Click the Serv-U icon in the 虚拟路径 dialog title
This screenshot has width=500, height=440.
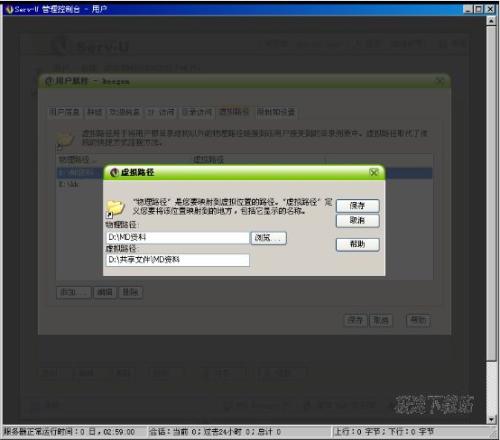114,172
